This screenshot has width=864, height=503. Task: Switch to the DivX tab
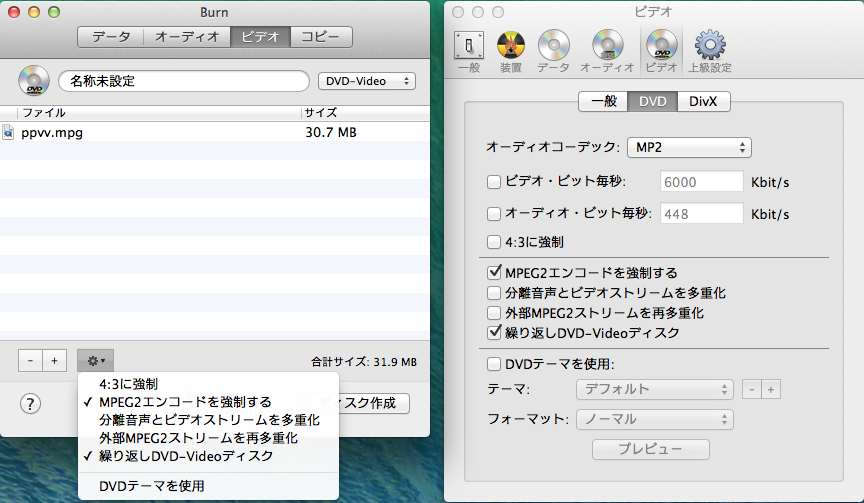(704, 101)
